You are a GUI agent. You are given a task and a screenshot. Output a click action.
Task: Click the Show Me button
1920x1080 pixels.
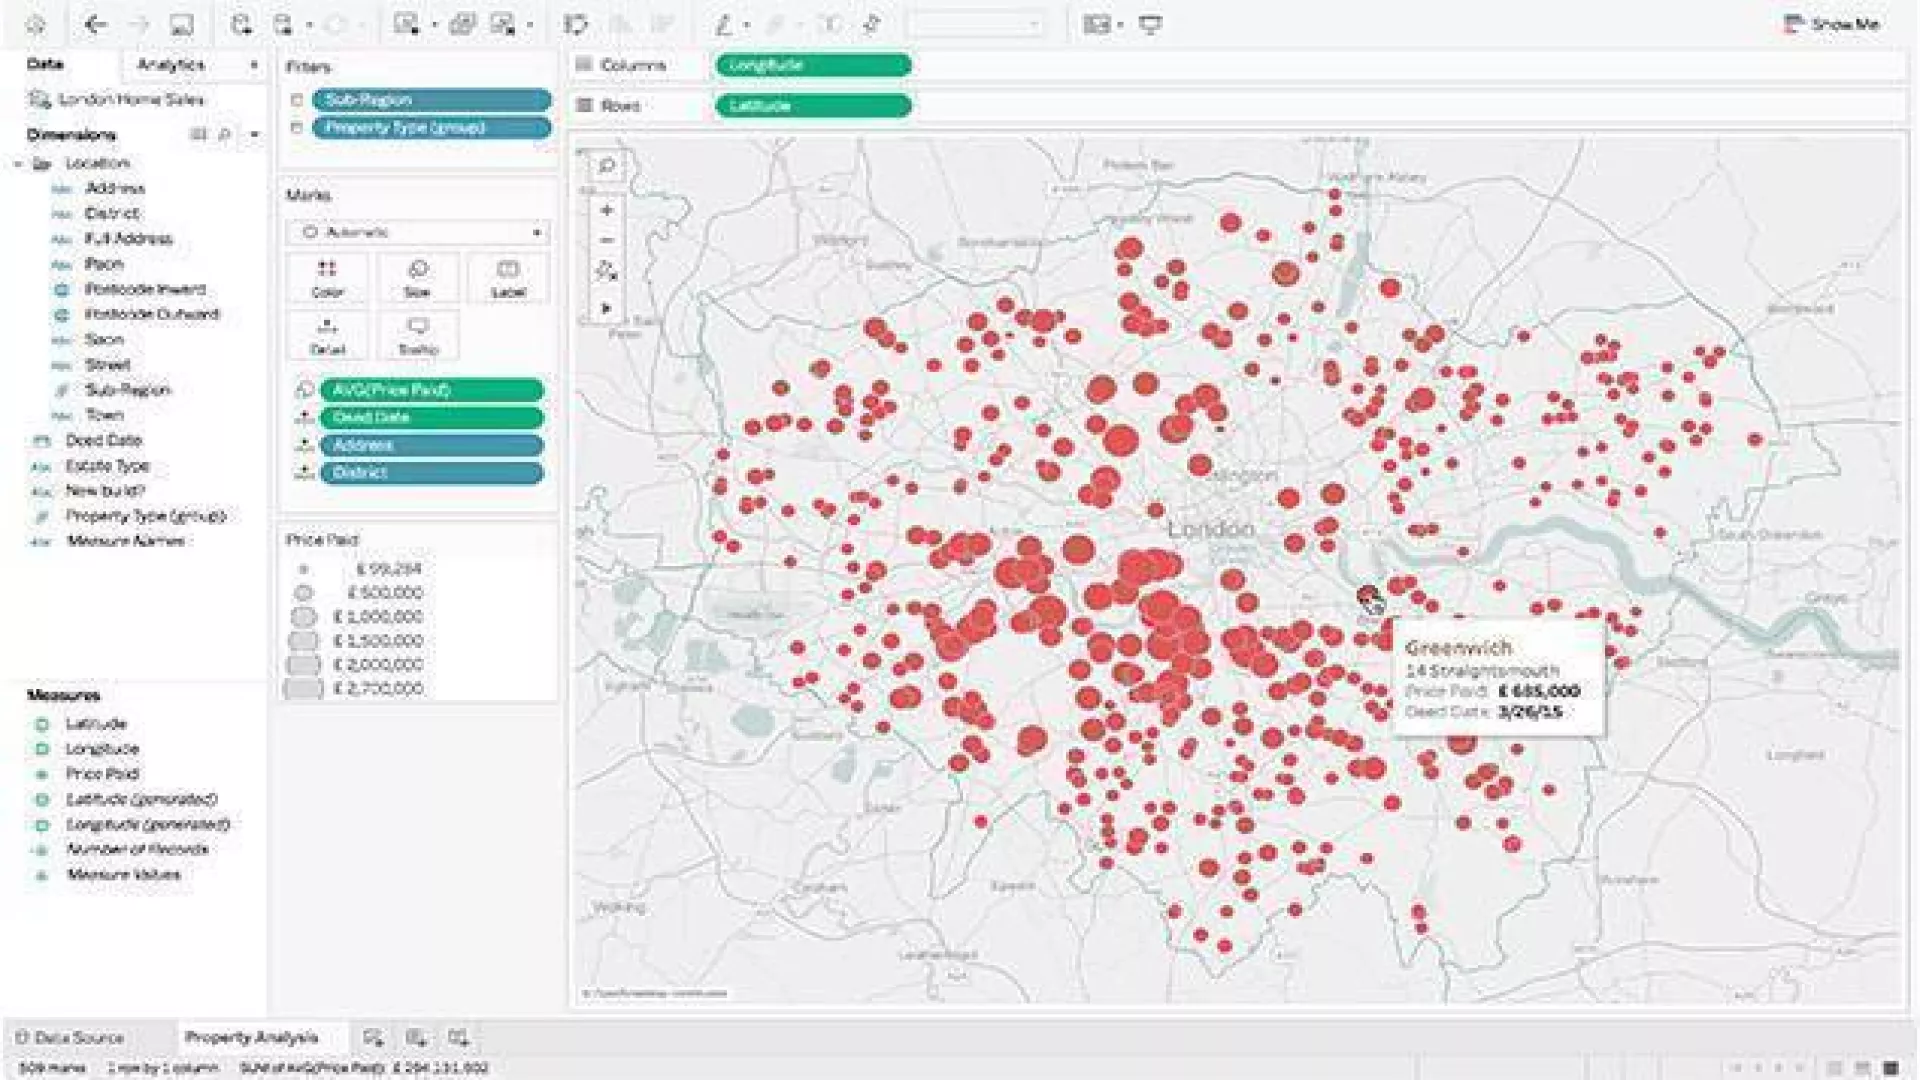1832,24
